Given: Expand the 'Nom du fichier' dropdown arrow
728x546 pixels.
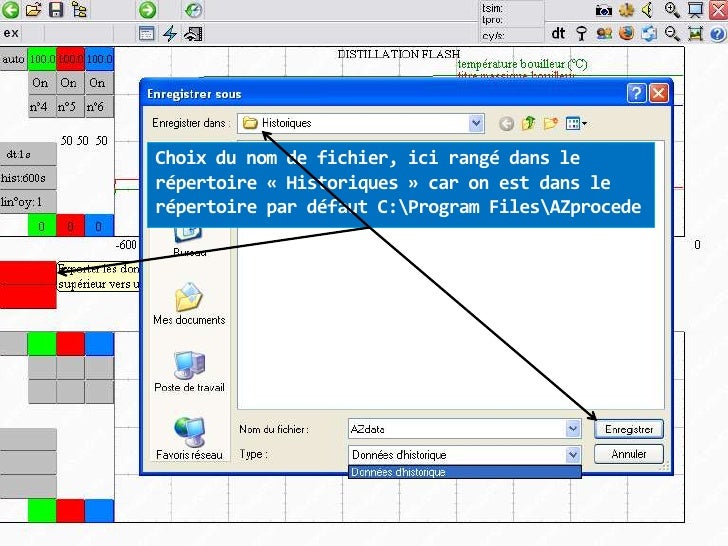Looking at the screenshot, I should point(573,429).
